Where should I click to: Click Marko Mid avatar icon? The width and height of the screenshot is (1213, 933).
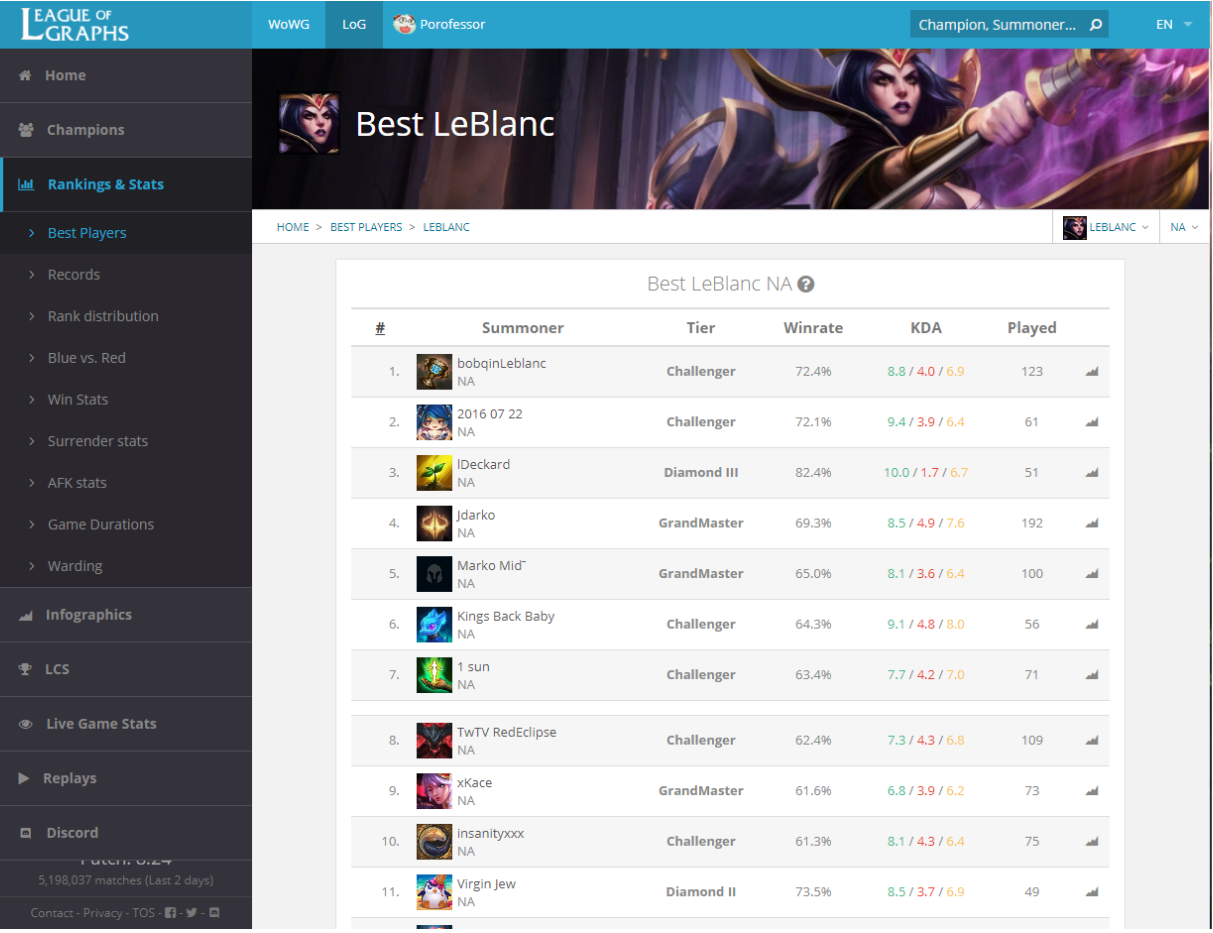tap(434, 574)
